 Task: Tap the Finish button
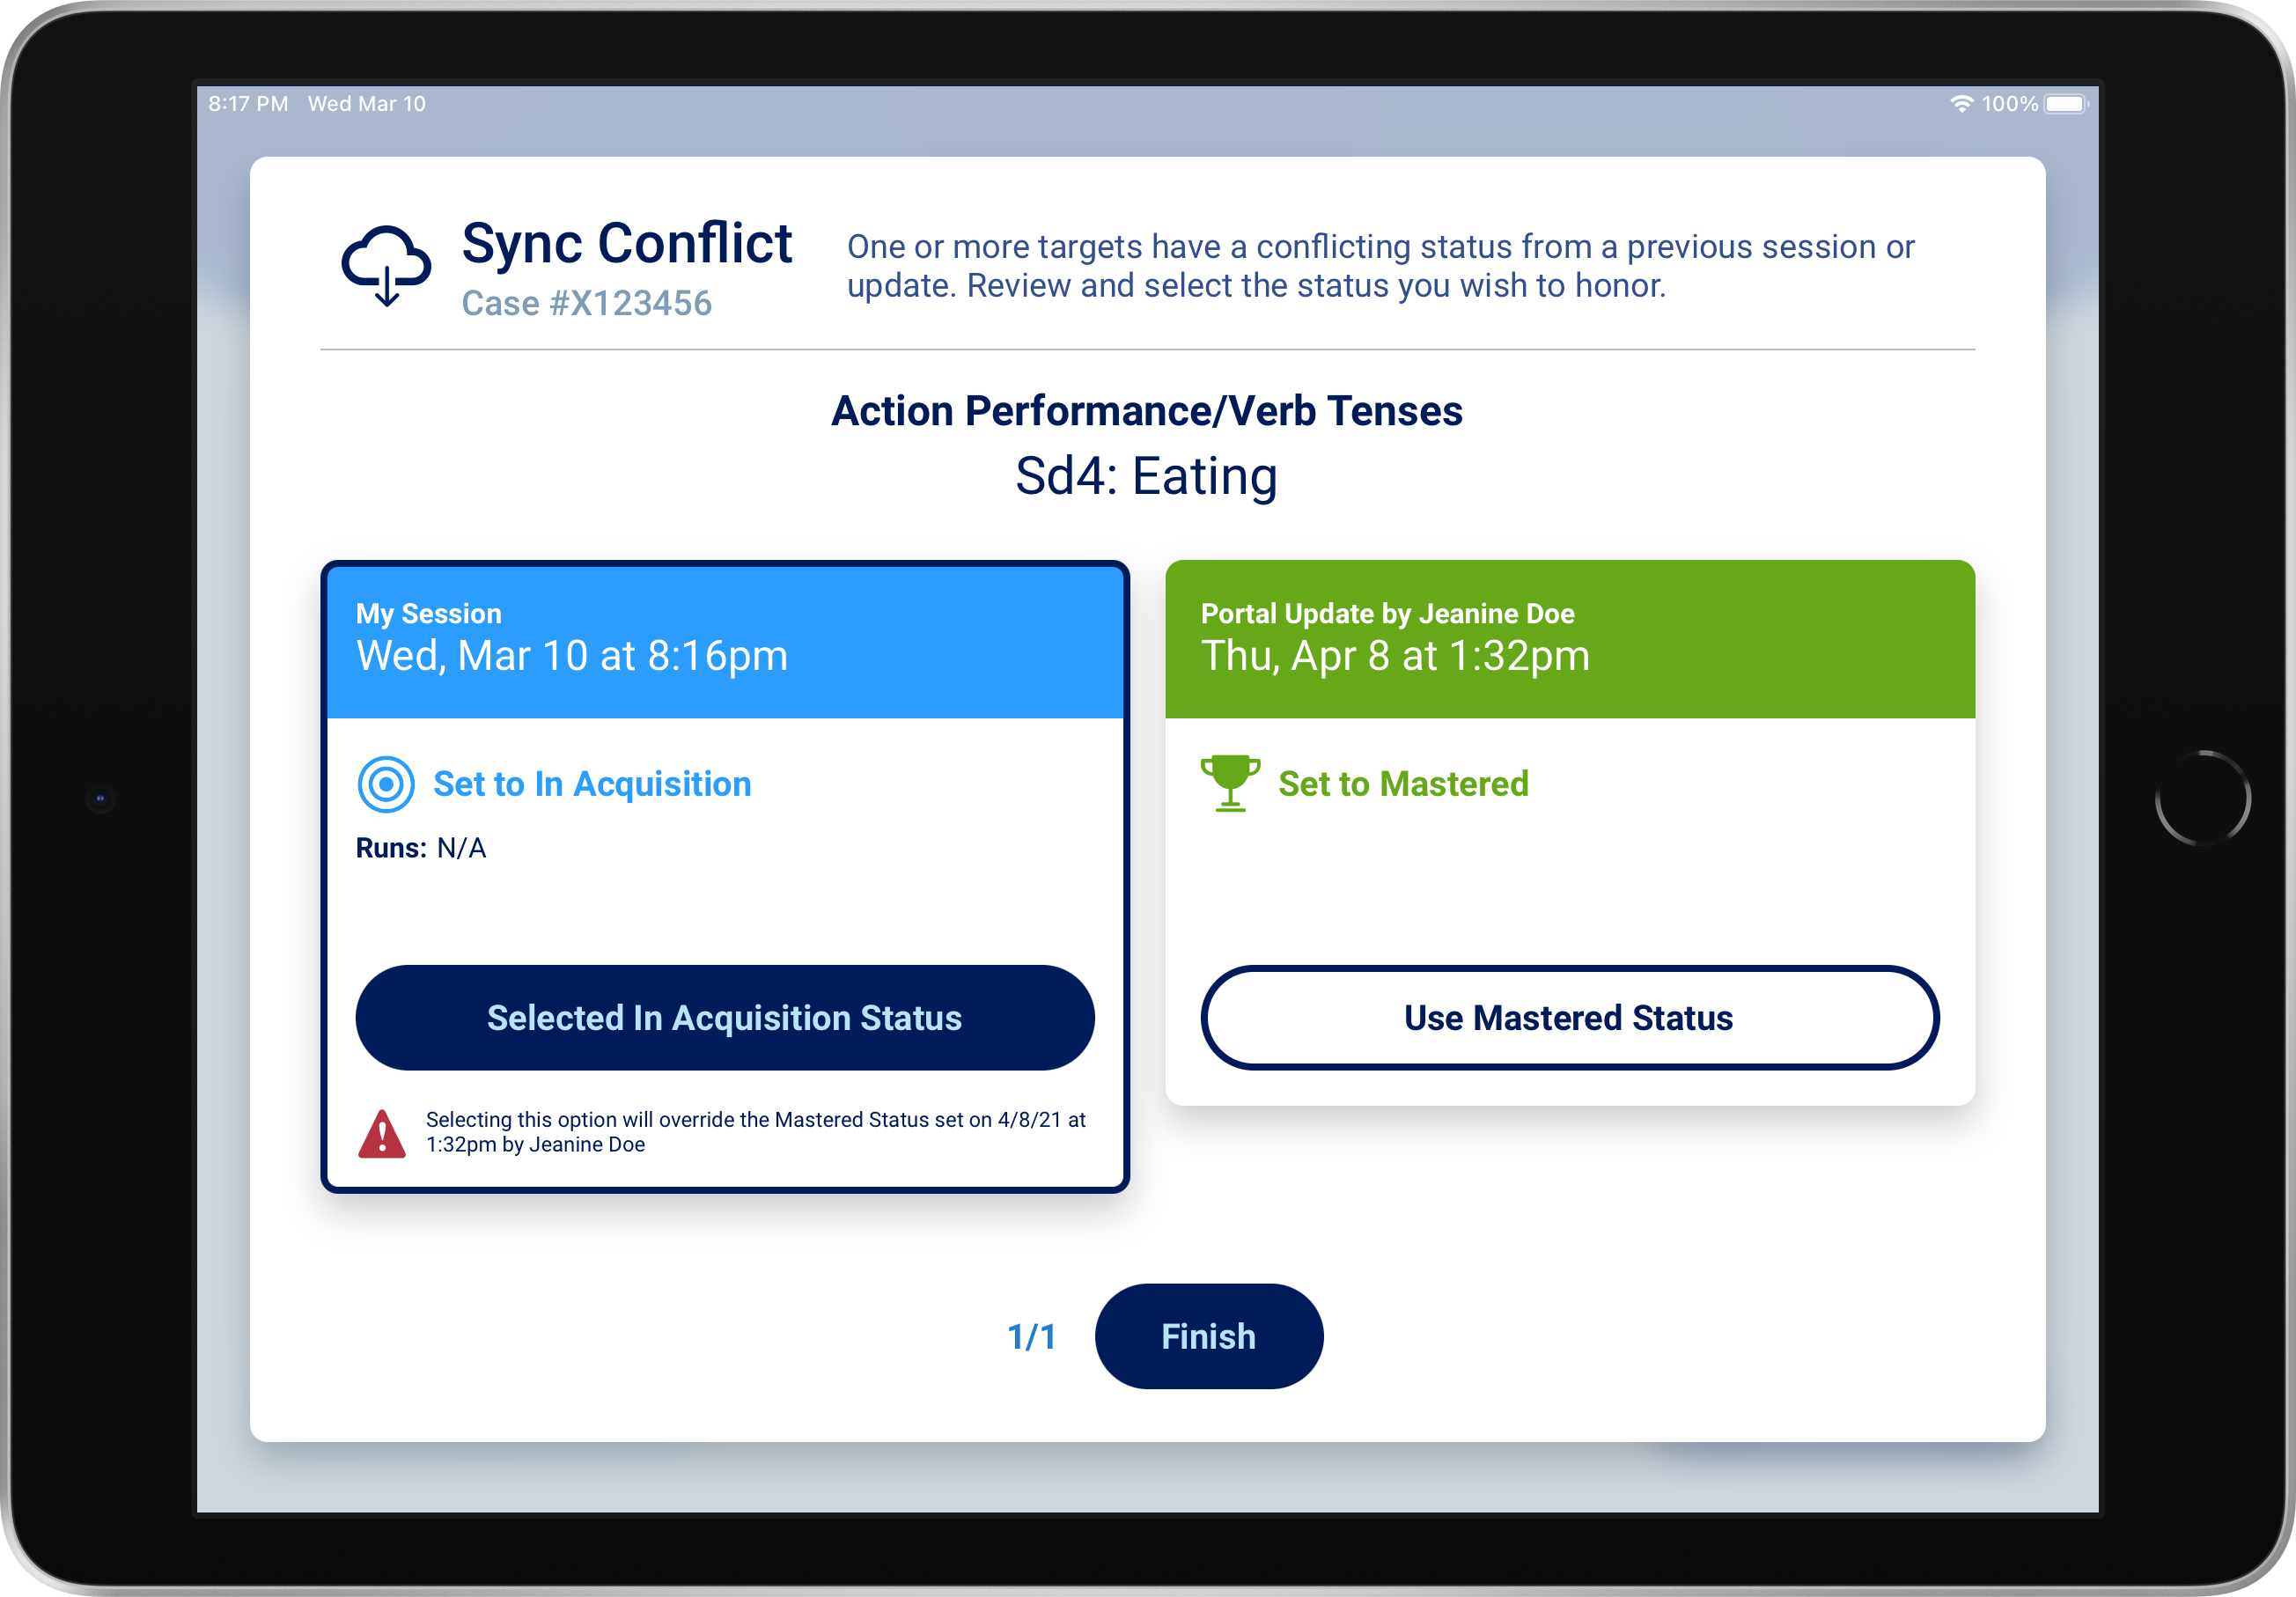pos(1208,1336)
